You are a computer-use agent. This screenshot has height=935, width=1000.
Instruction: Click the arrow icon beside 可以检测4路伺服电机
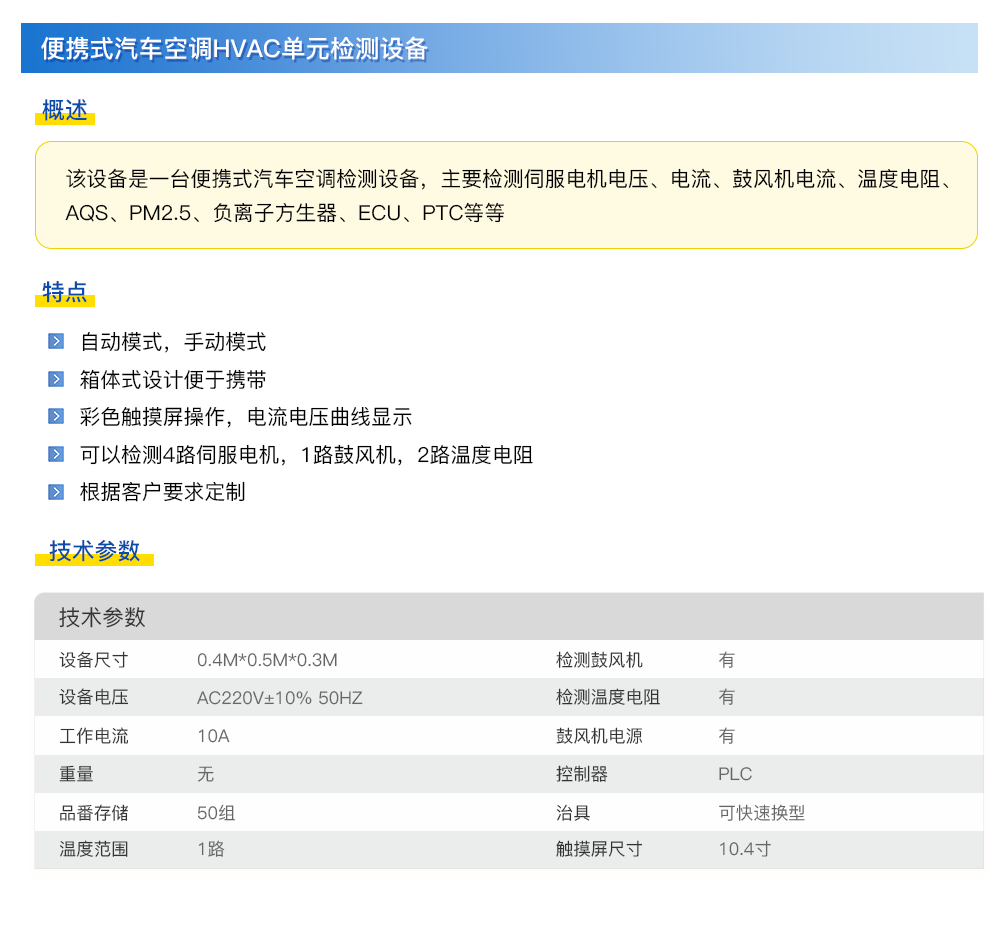56,455
